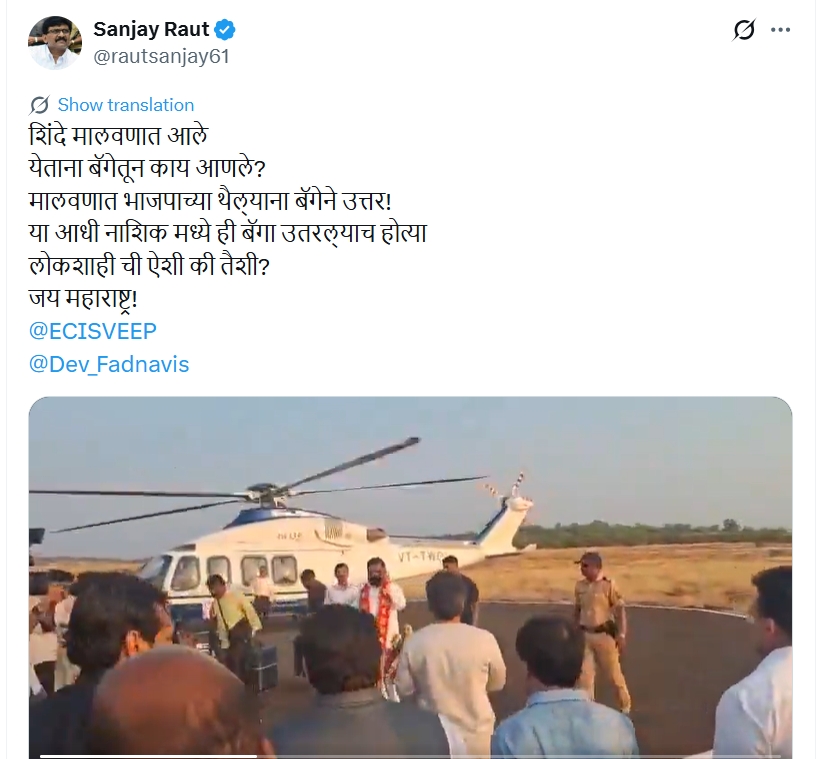The image size is (822, 759).
Task: Show translation of the Marathi post
Action: [x=126, y=105]
